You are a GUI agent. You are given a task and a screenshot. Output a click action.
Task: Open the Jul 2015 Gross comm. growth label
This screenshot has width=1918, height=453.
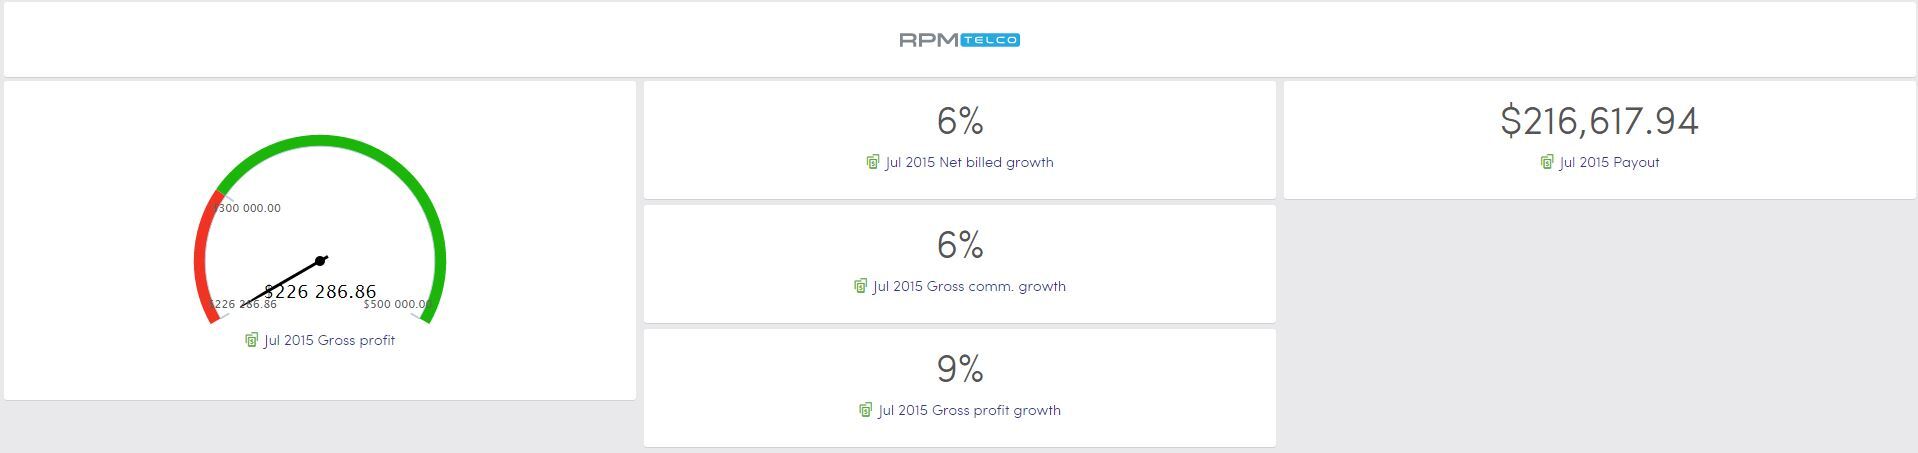[x=969, y=286]
